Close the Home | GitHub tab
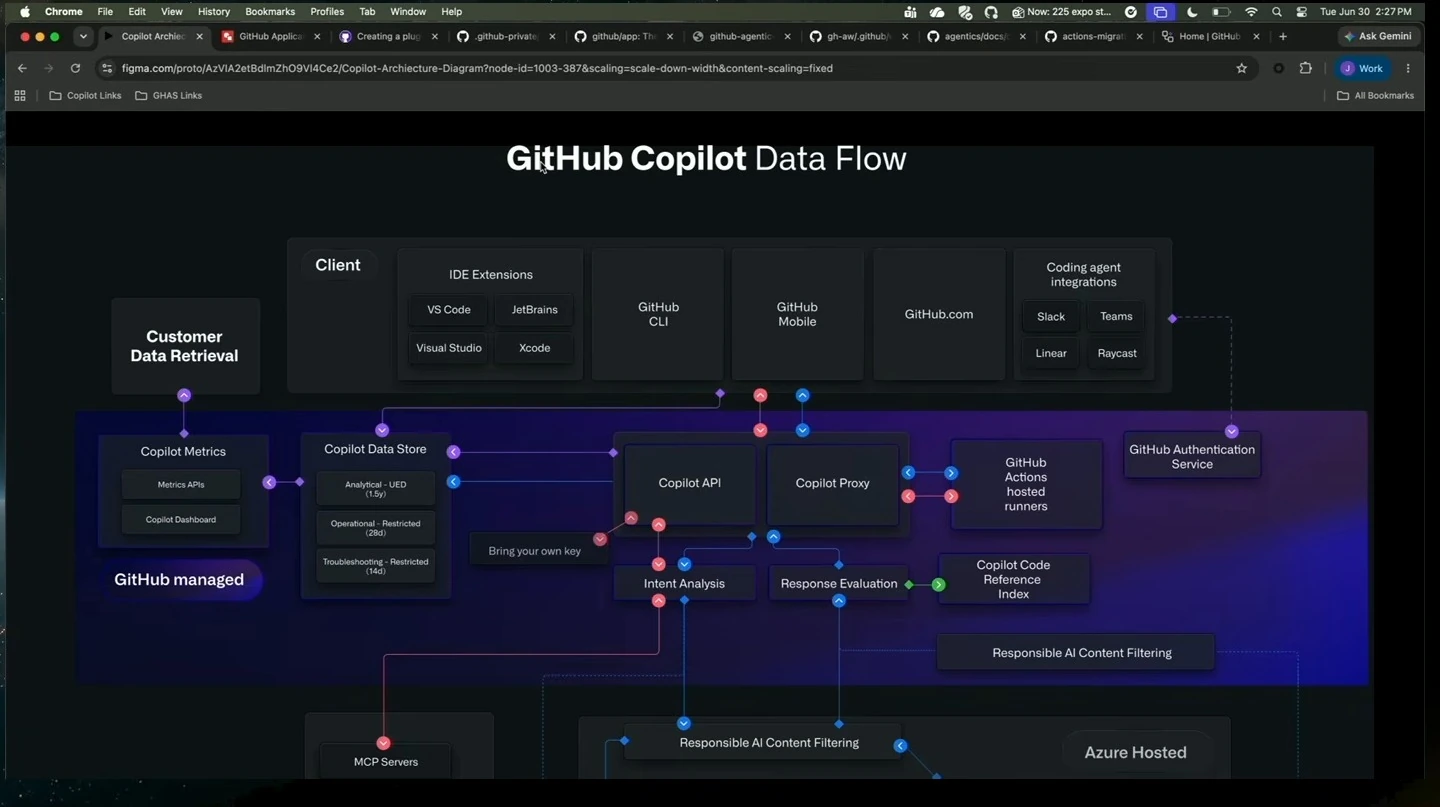This screenshot has height=807, width=1440. [1256, 36]
